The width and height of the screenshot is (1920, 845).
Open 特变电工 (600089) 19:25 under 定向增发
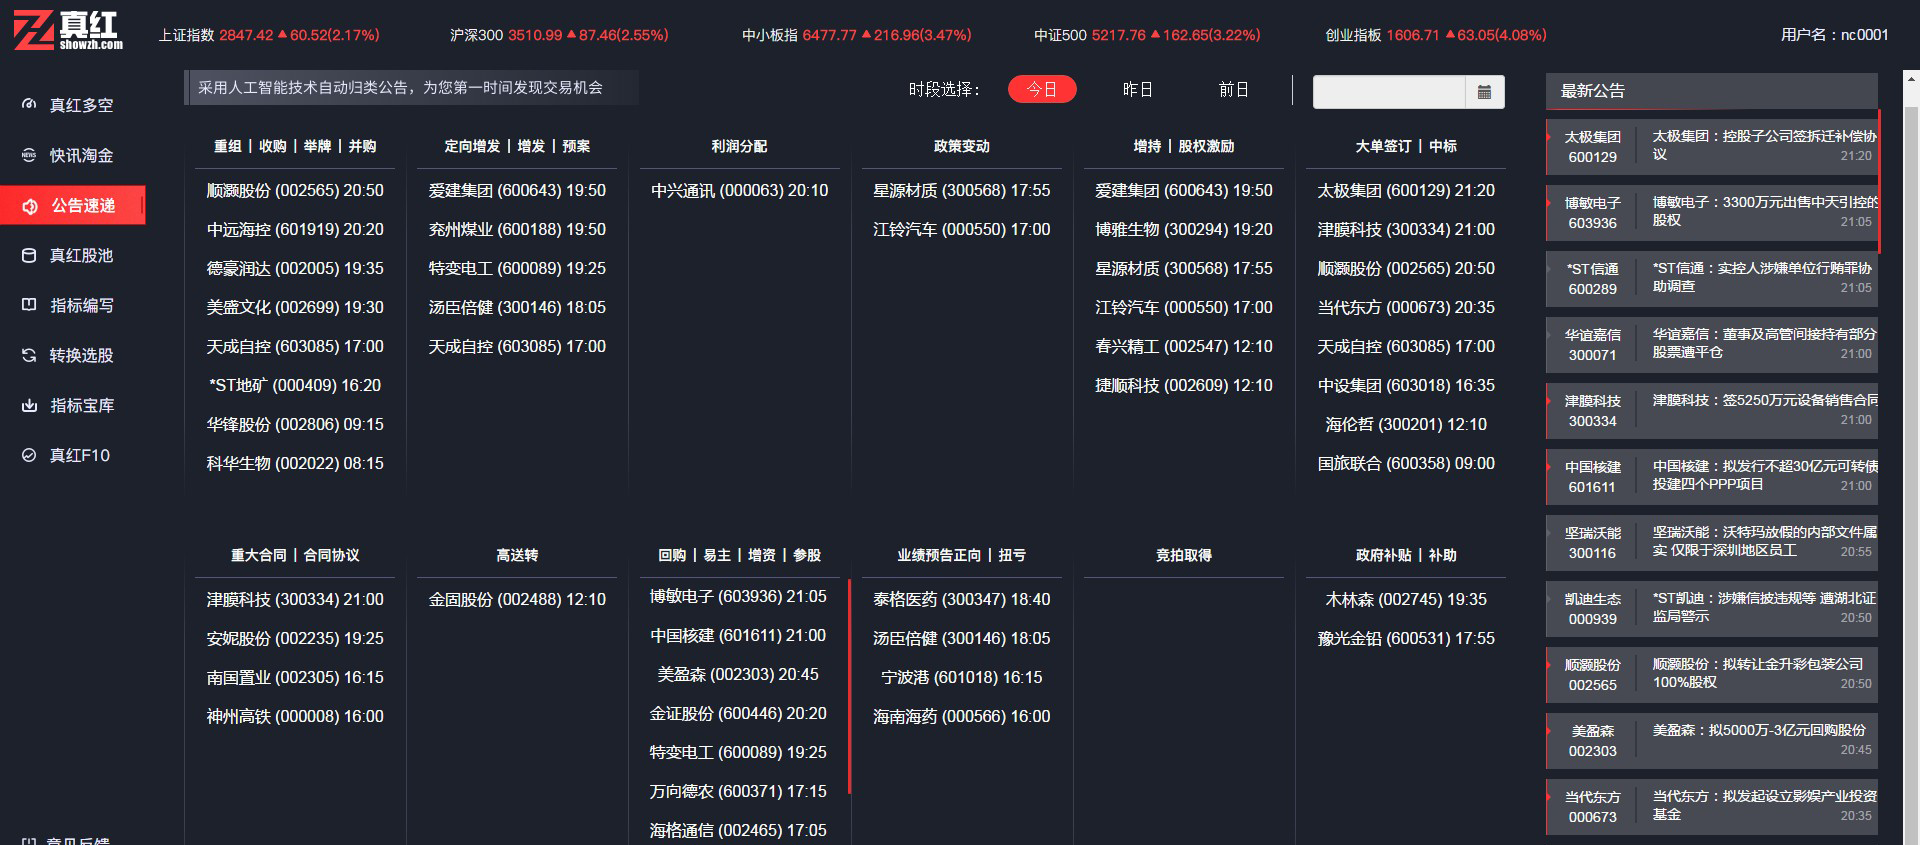point(517,268)
